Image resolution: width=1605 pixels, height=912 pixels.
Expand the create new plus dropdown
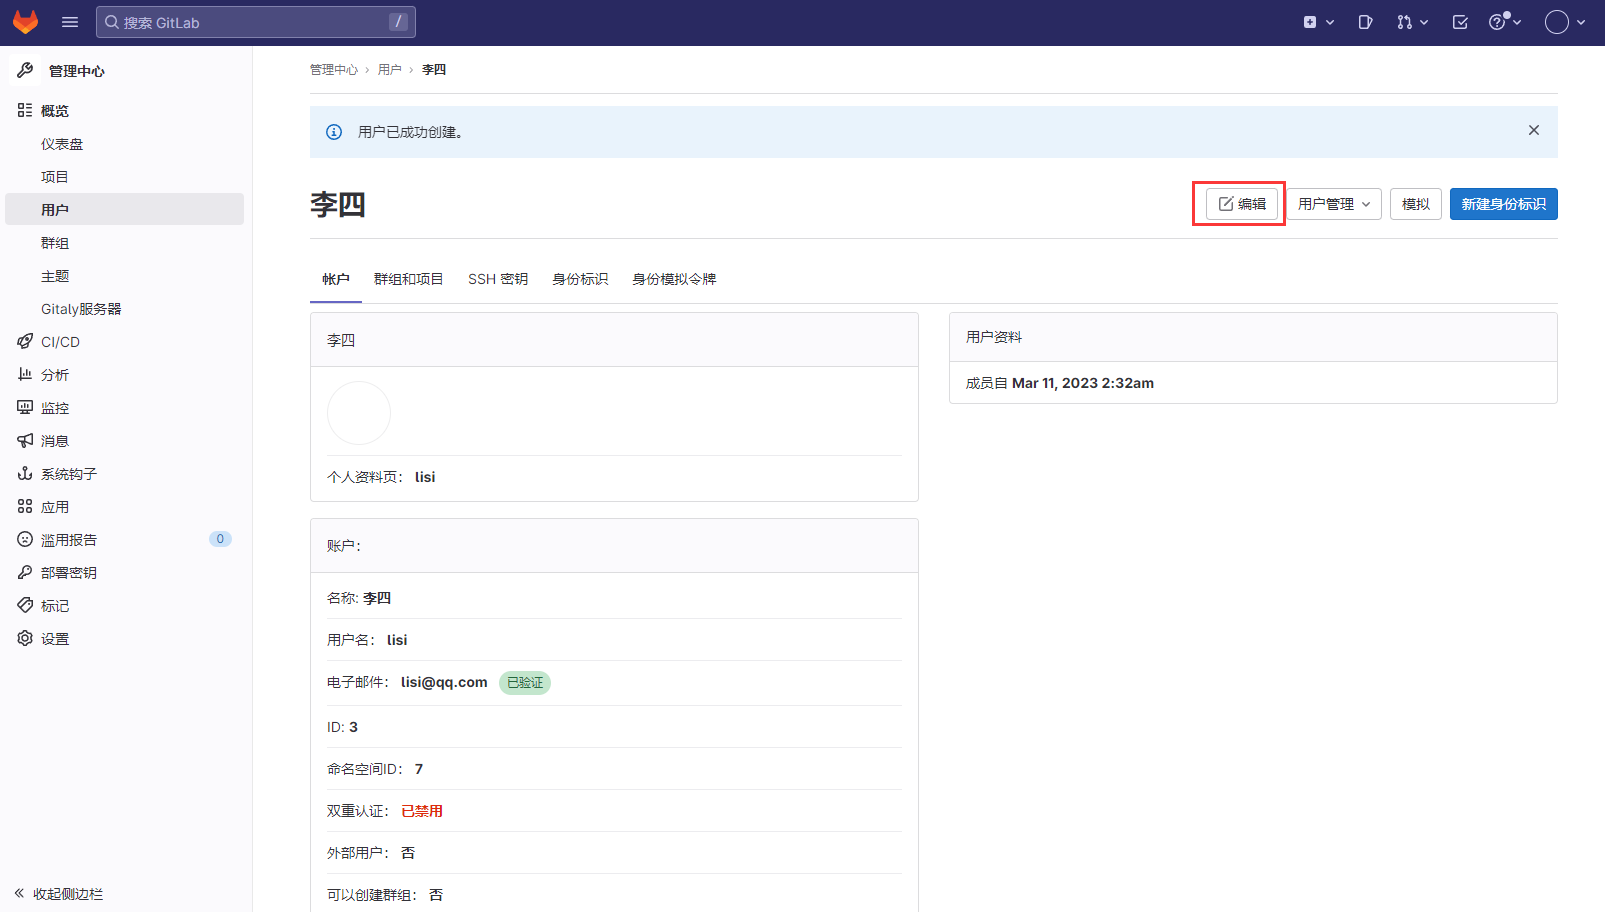[x=1318, y=22]
